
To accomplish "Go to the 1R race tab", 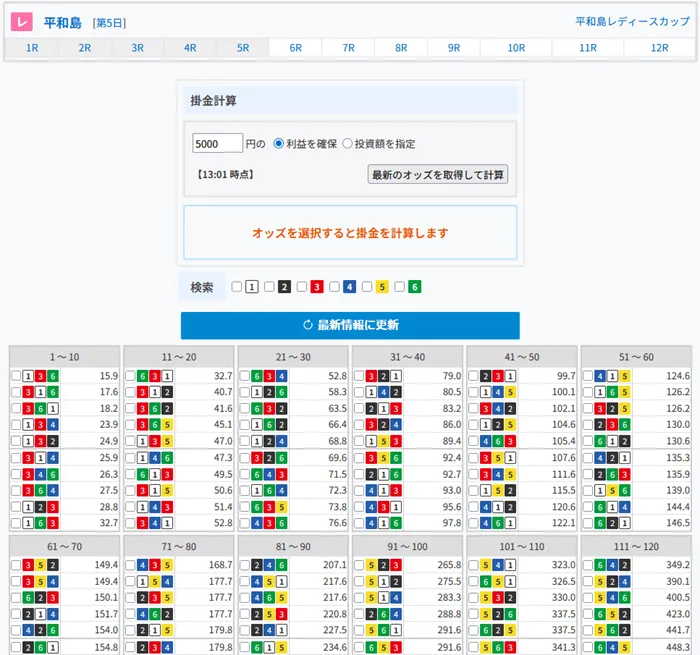I will (32, 48).
